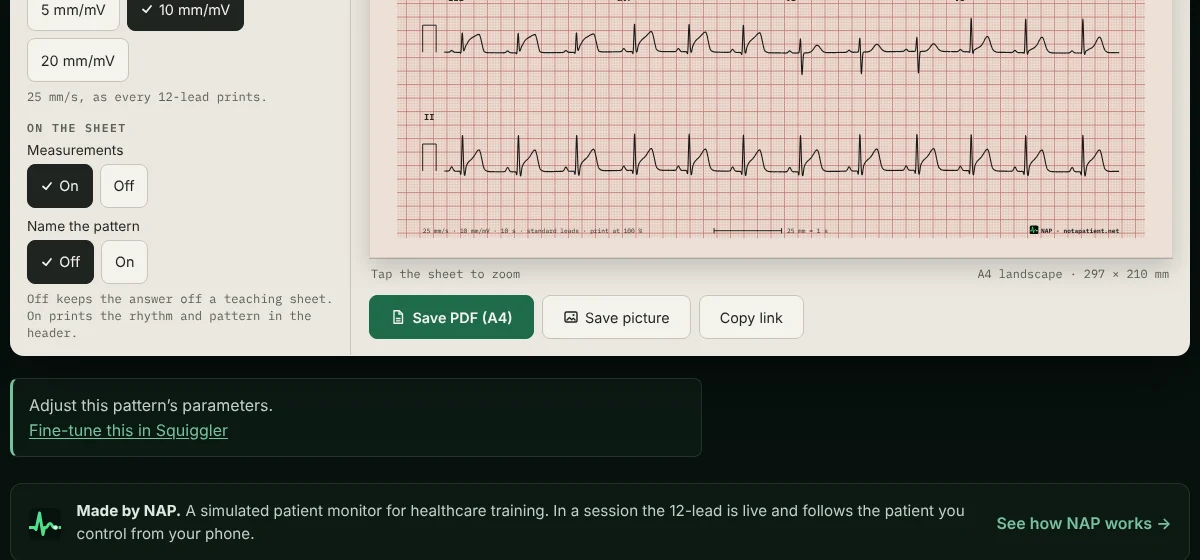Set Name the pattern to On
Image resolution: width=1200 pixels, height=560 pixels.
125,262
